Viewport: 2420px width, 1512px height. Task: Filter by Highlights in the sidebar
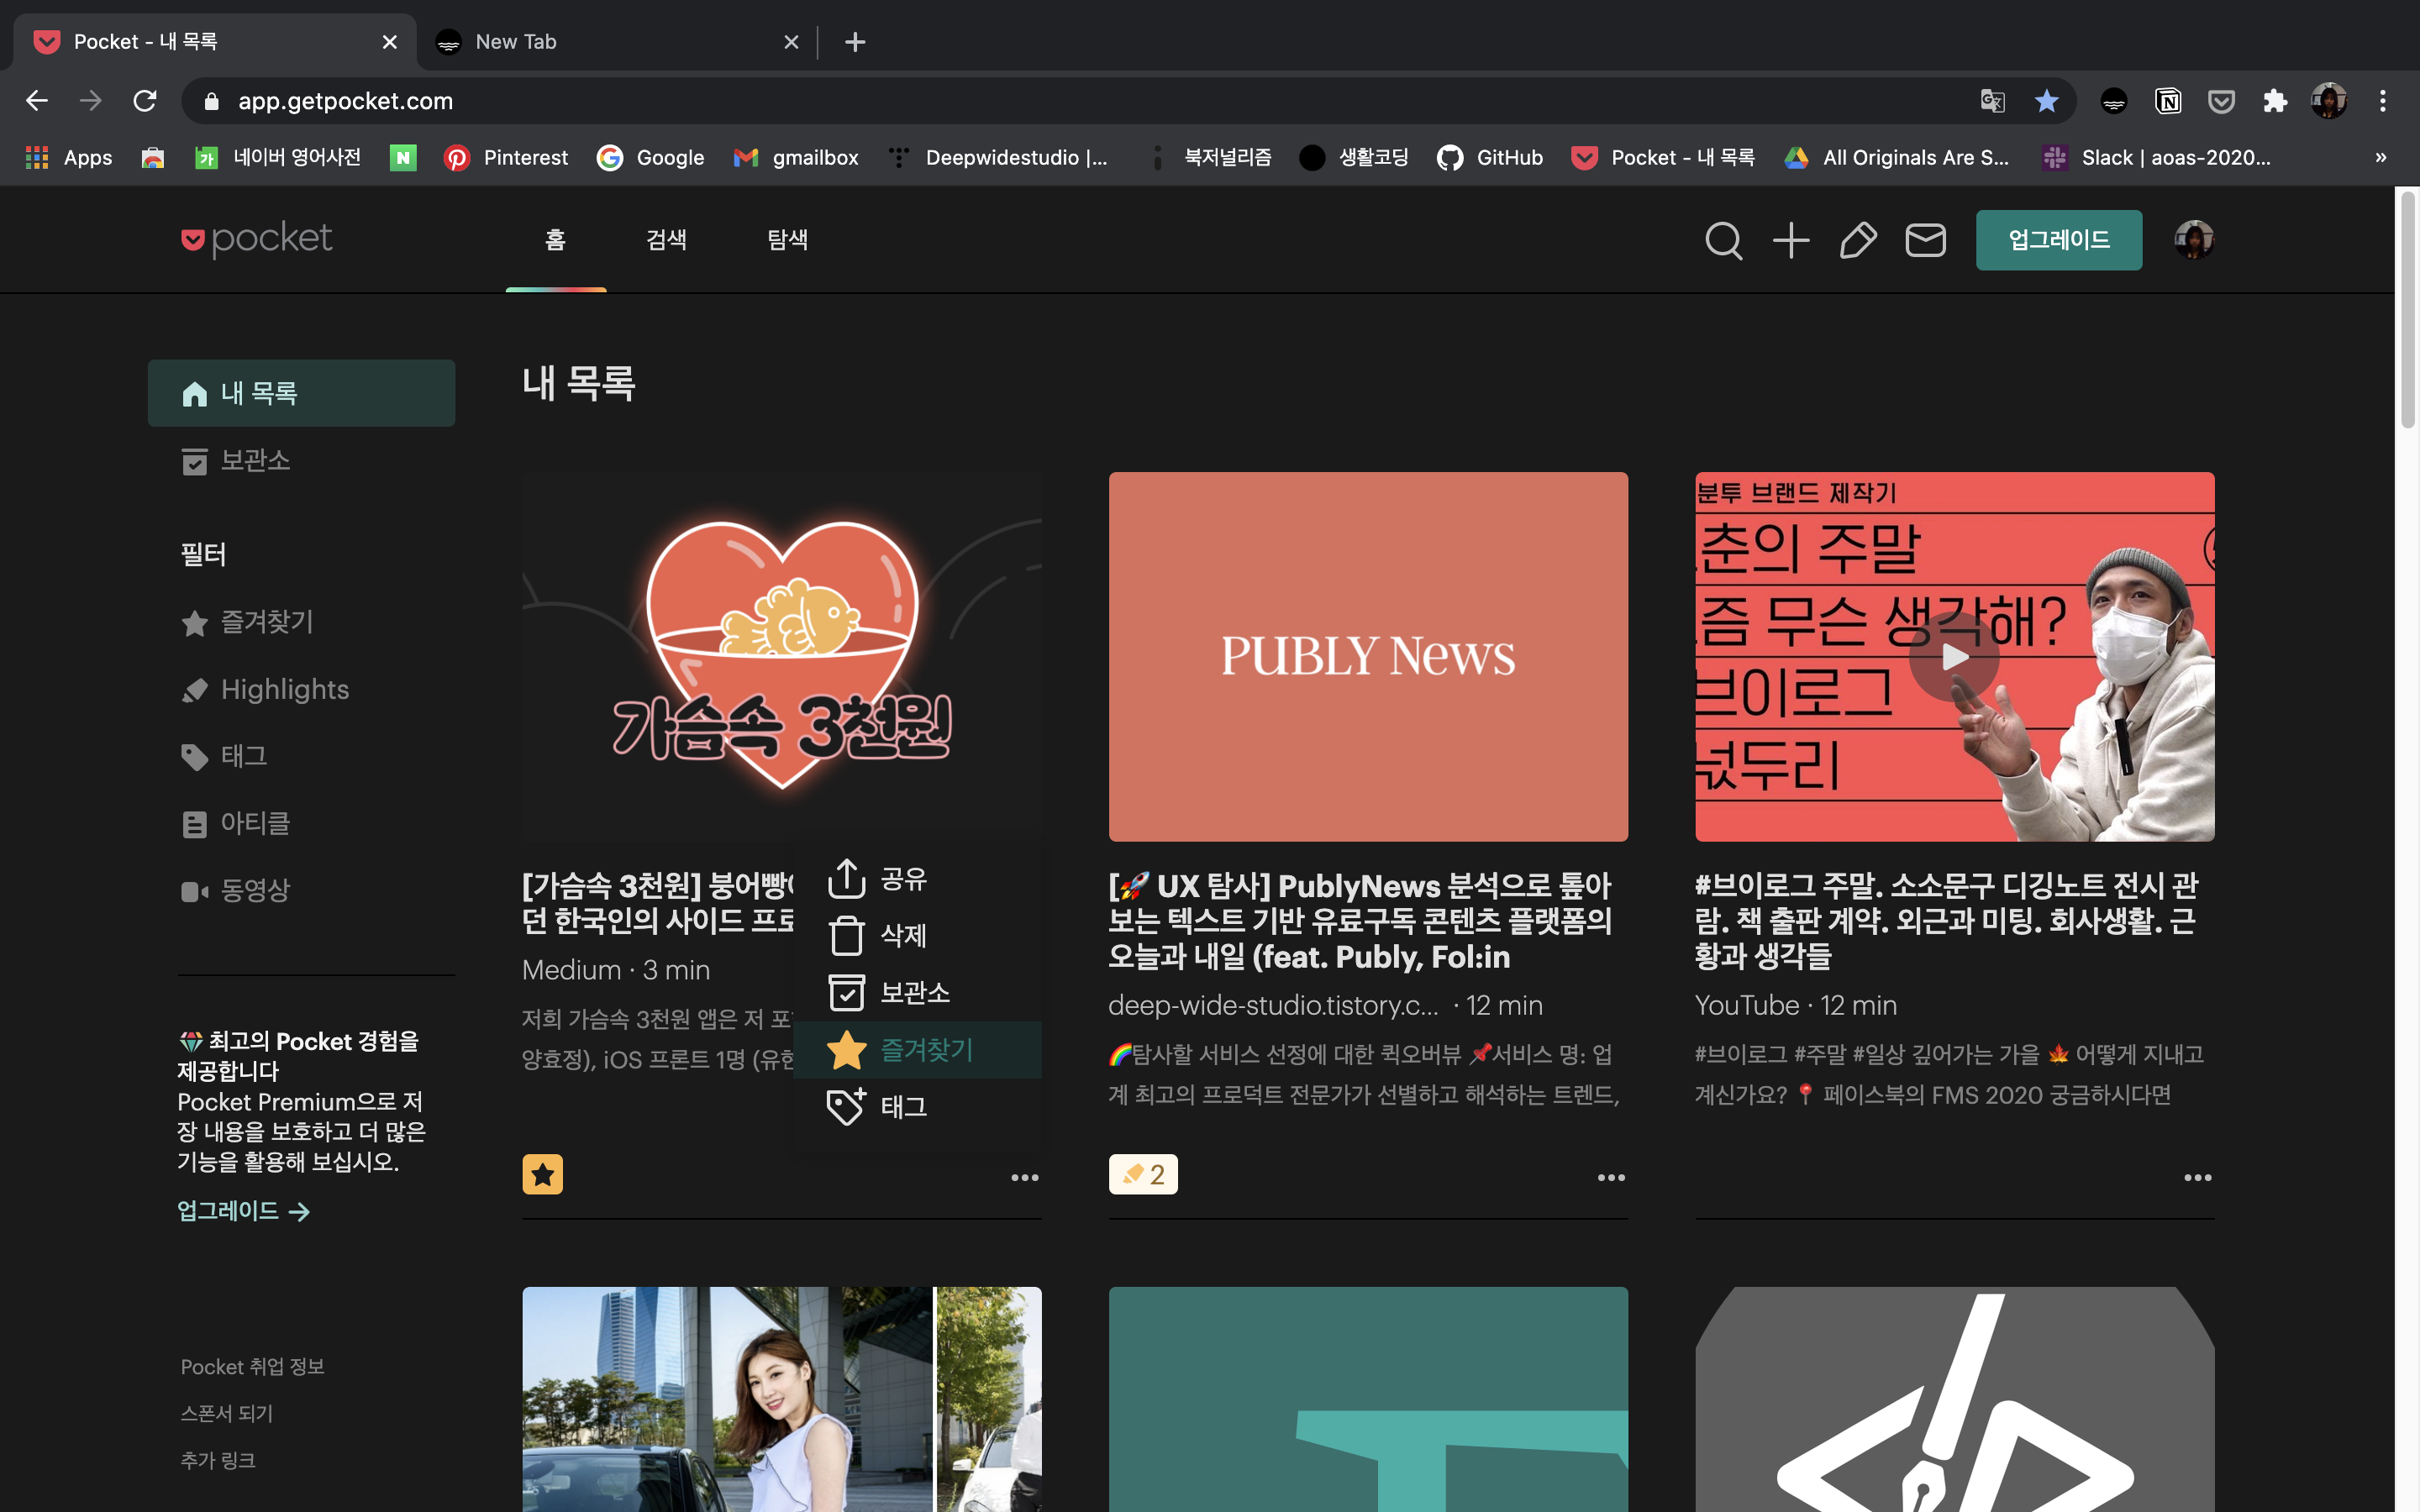click(x=265, y=689)
